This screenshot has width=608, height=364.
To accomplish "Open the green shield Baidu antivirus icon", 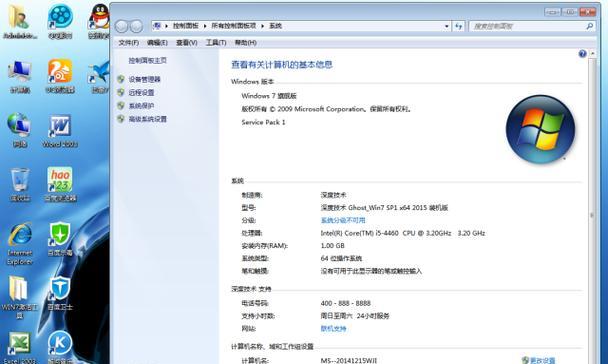I will tap(60, 240).
